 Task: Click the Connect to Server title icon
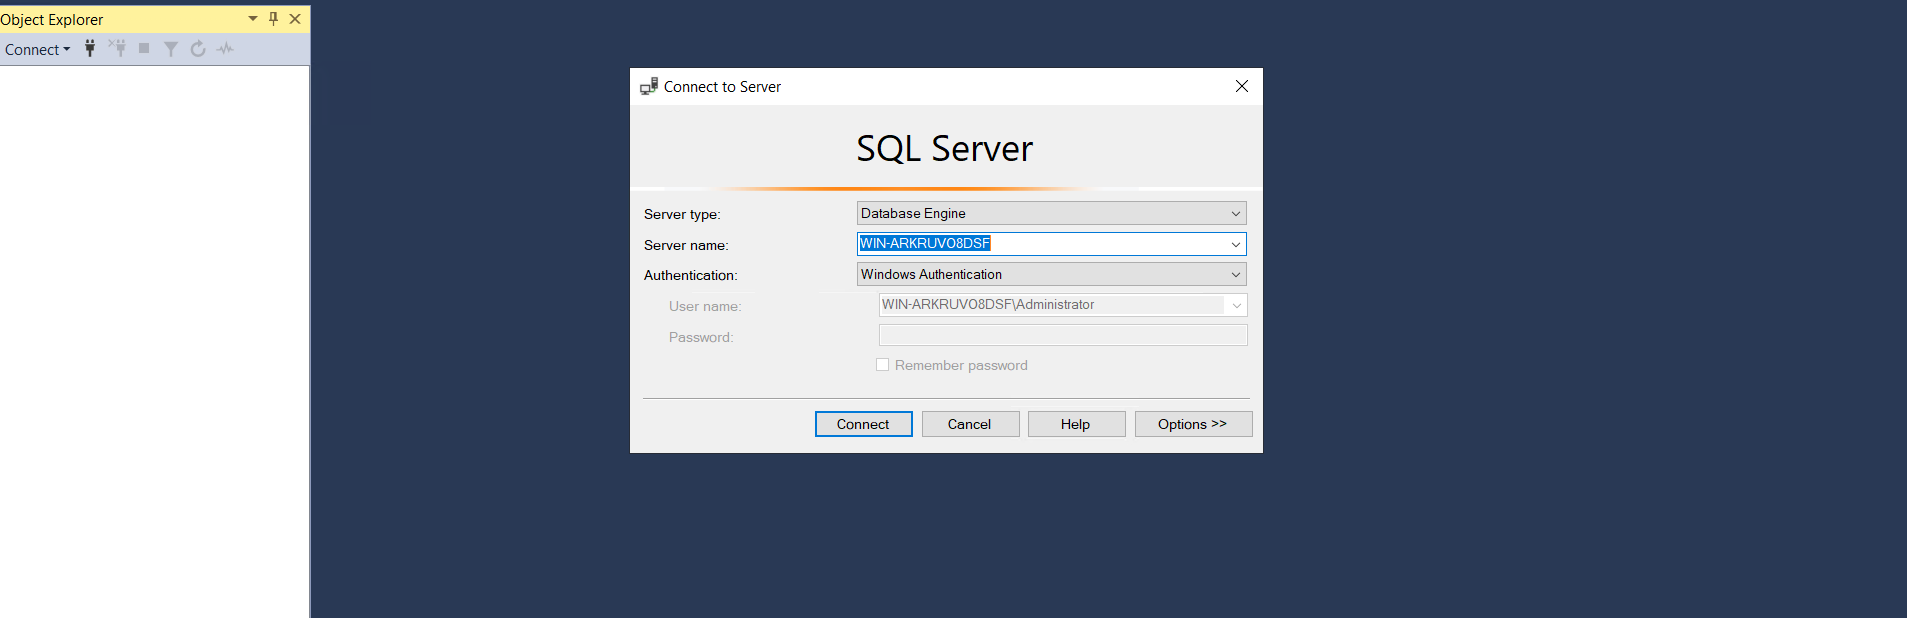[x=649, y=86]
